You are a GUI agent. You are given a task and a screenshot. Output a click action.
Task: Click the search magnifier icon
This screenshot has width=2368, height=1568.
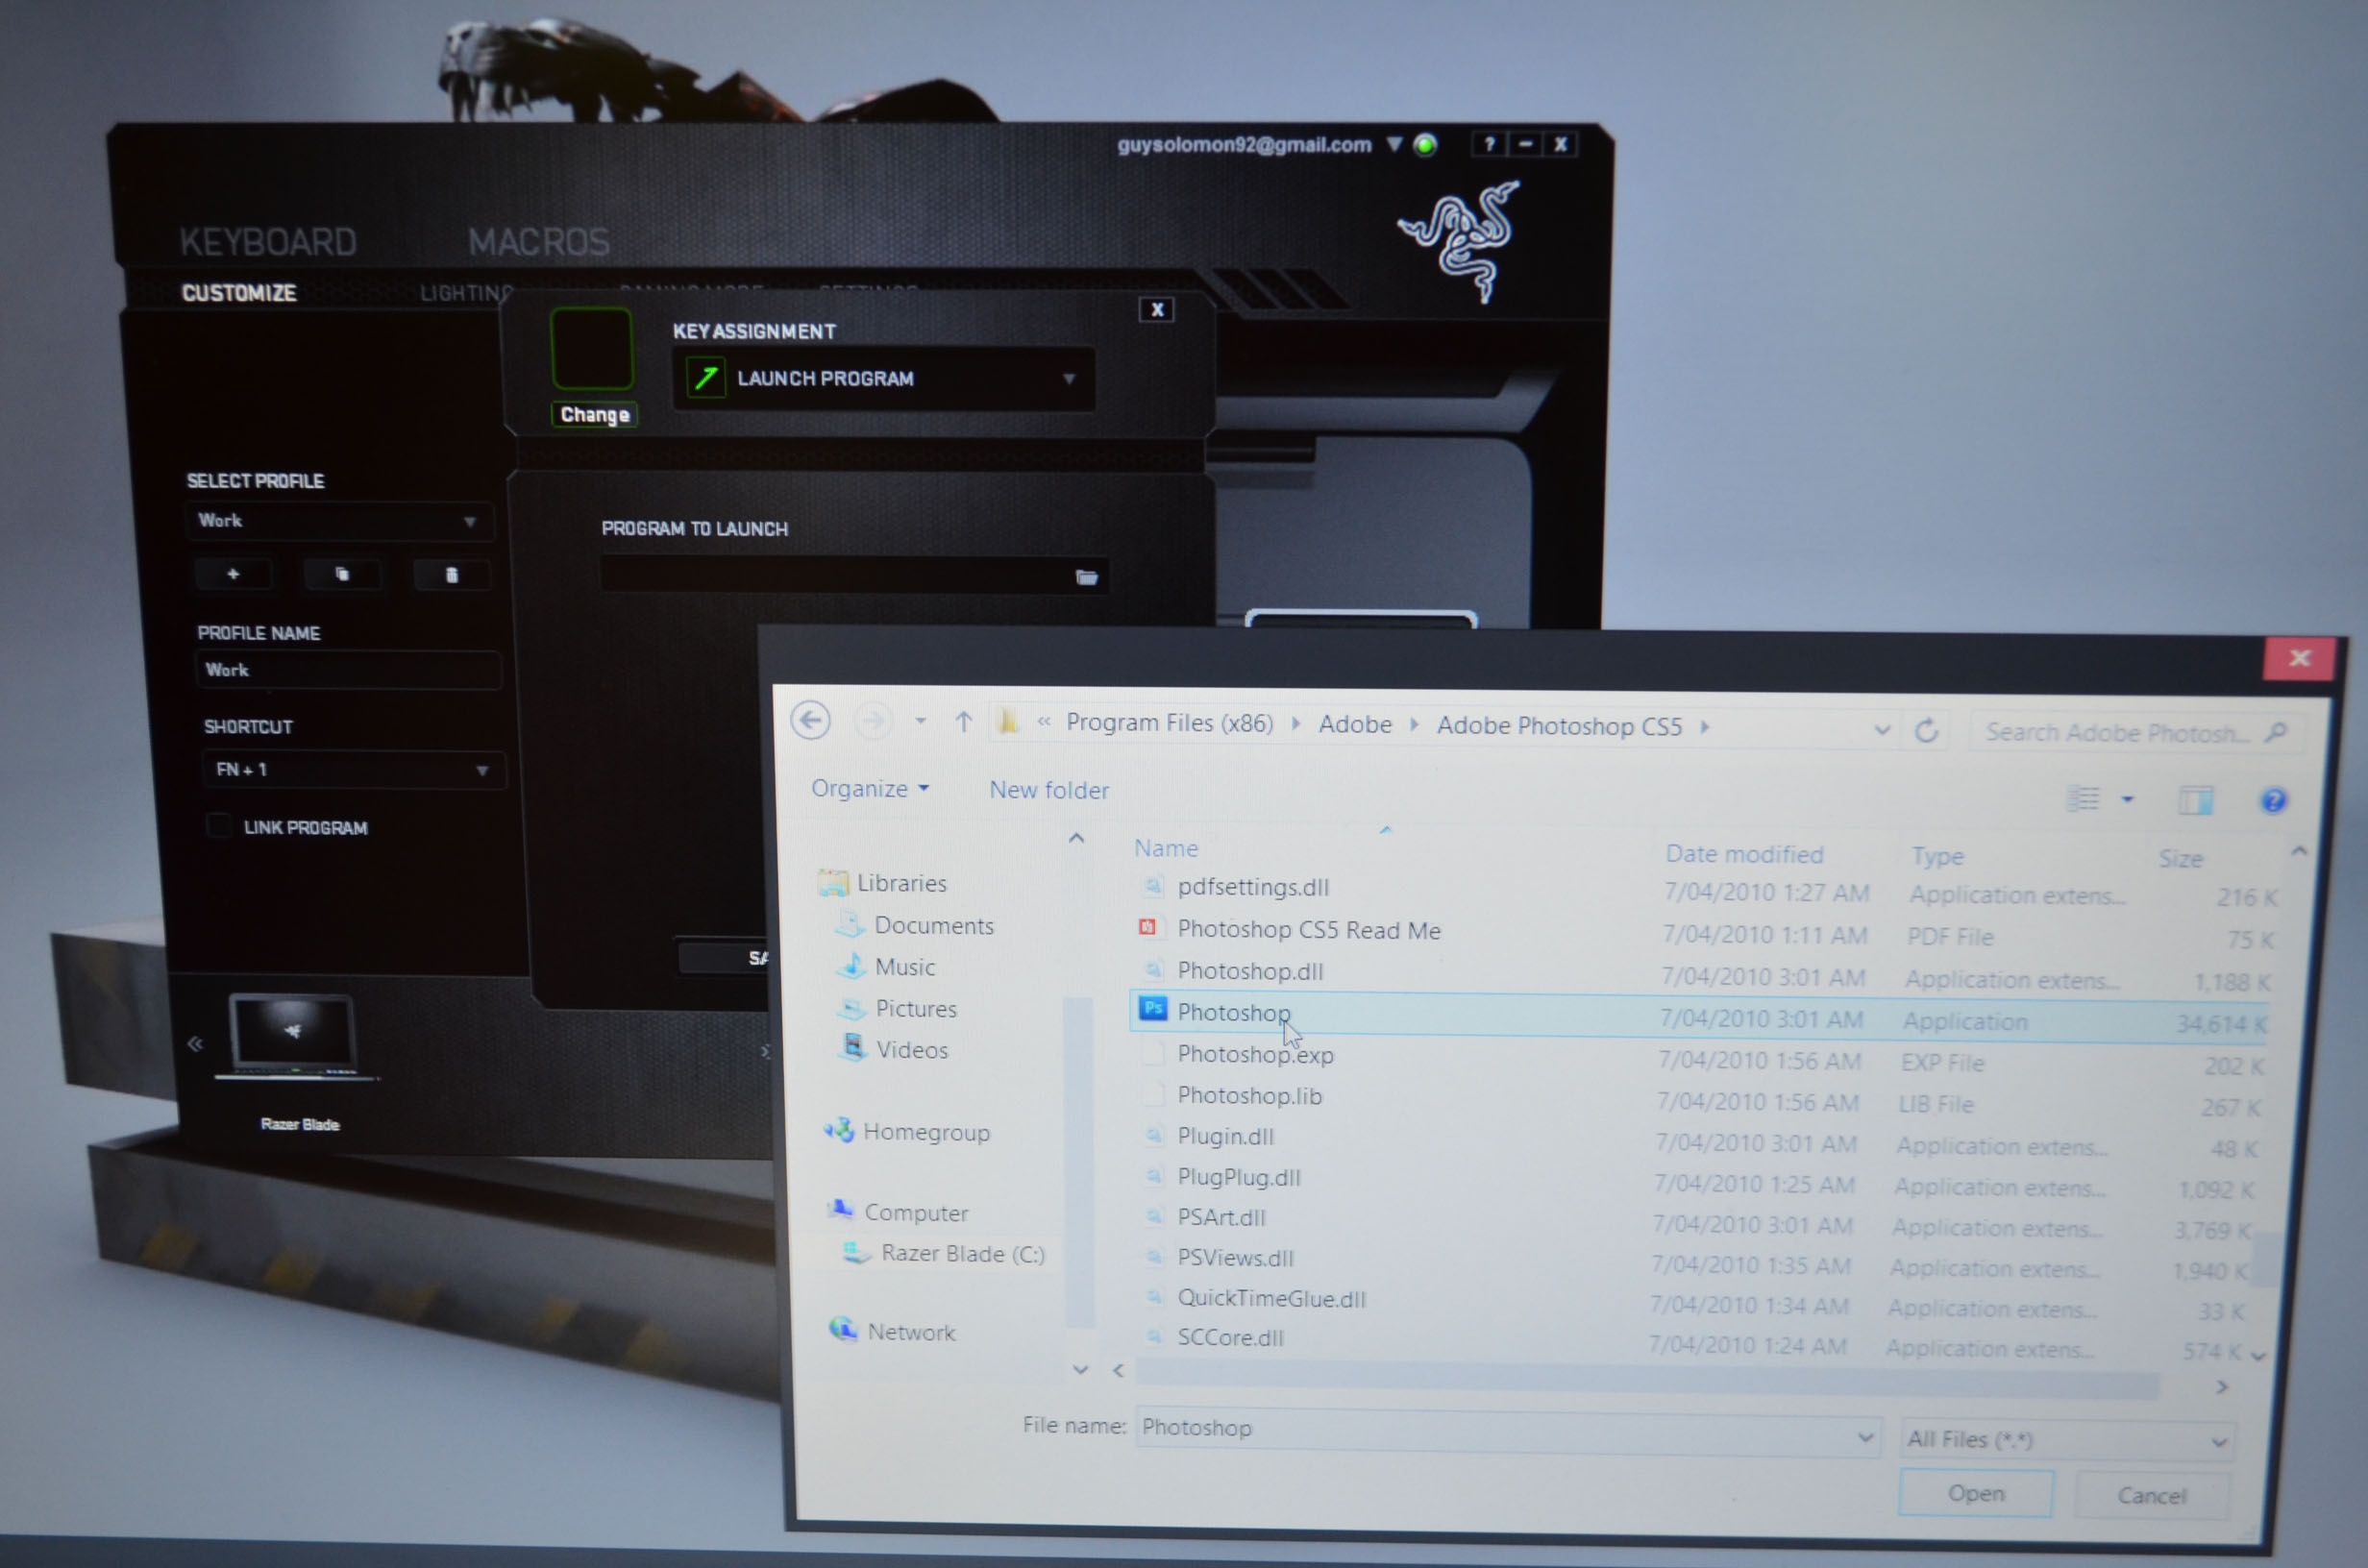coord(2277,733)
